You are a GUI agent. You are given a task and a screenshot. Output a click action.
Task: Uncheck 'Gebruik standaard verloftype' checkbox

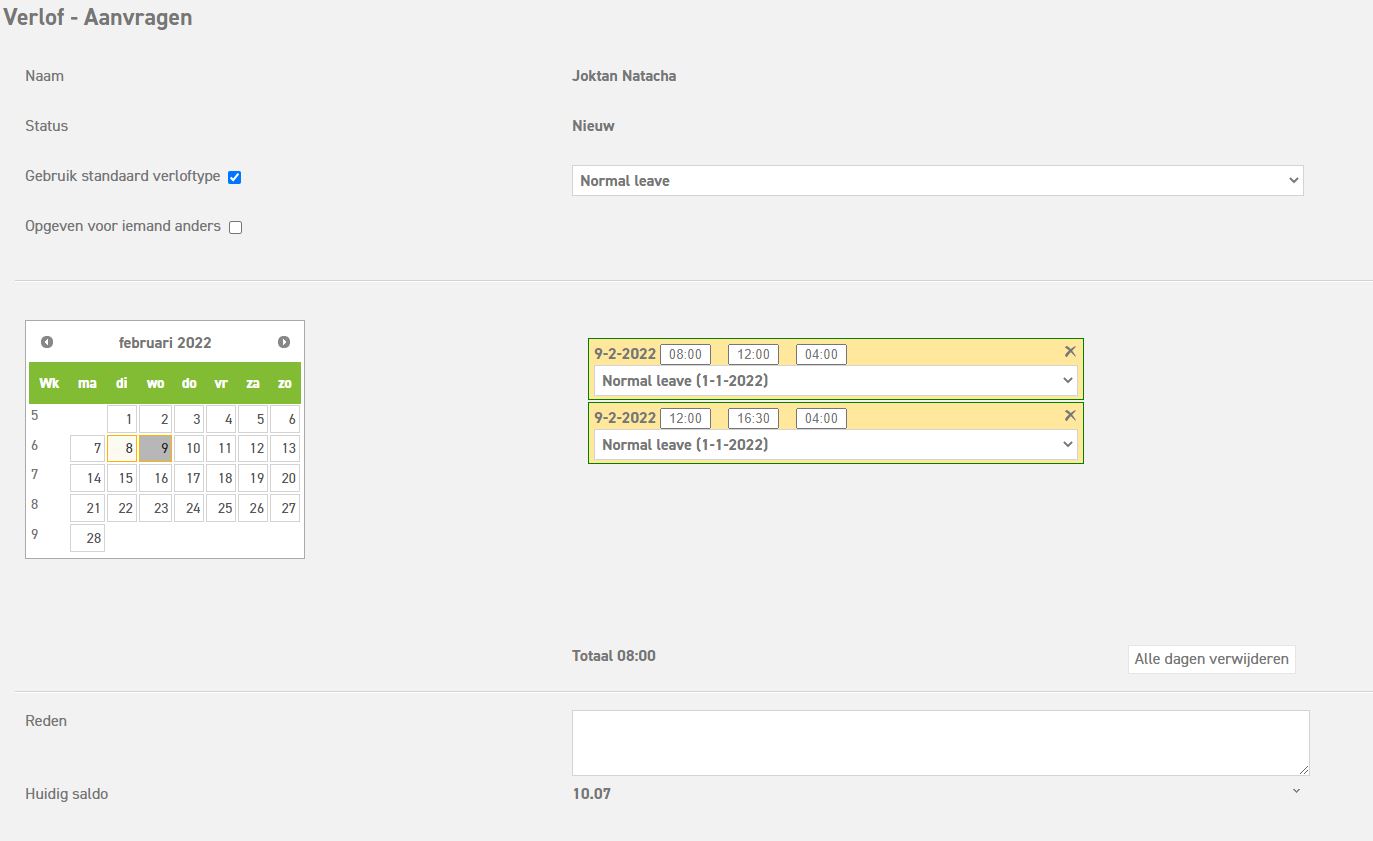(x=235, y=177)
